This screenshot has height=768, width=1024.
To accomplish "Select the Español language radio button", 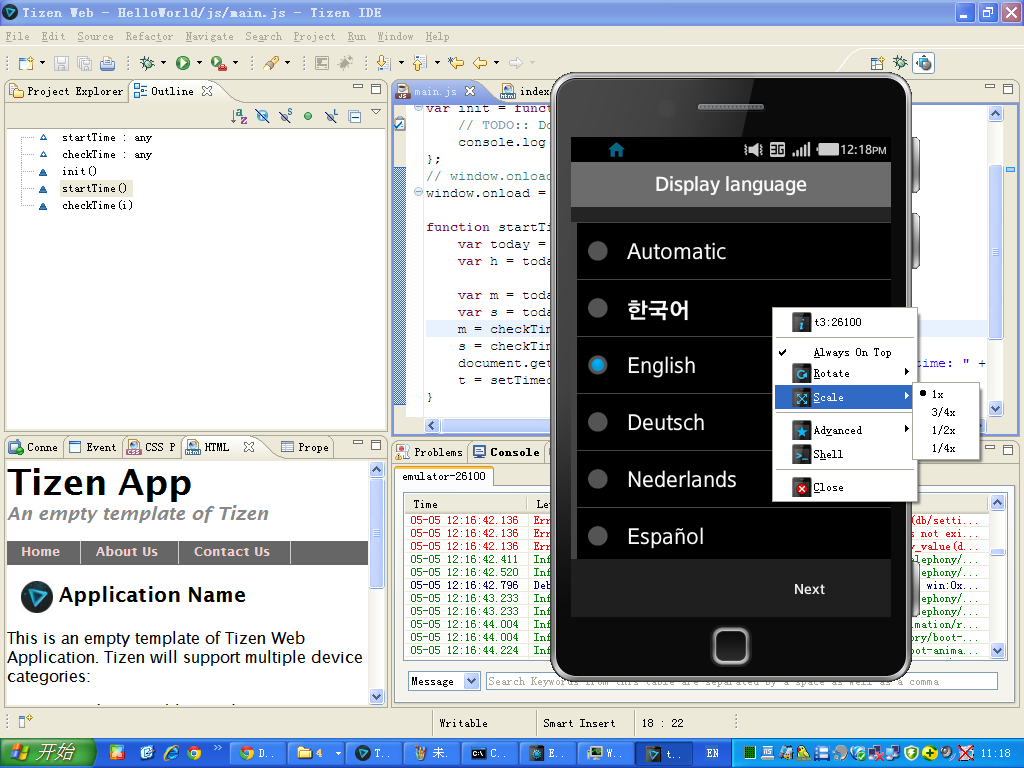I will pos(598,536).
